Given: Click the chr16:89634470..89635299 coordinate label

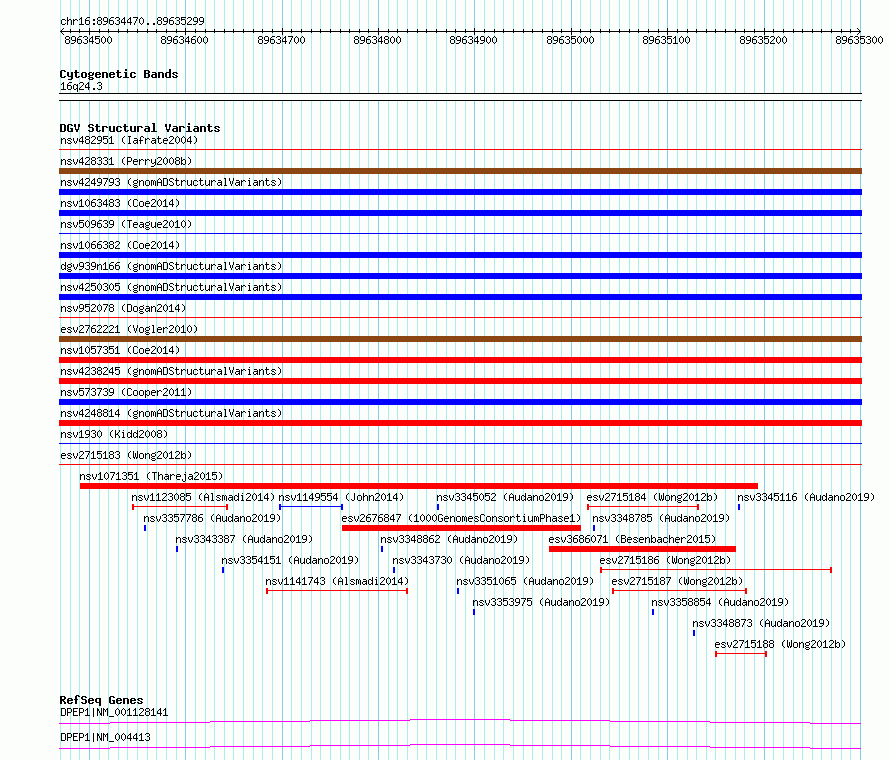Looking at the screenshot, I should pos(132,21).
